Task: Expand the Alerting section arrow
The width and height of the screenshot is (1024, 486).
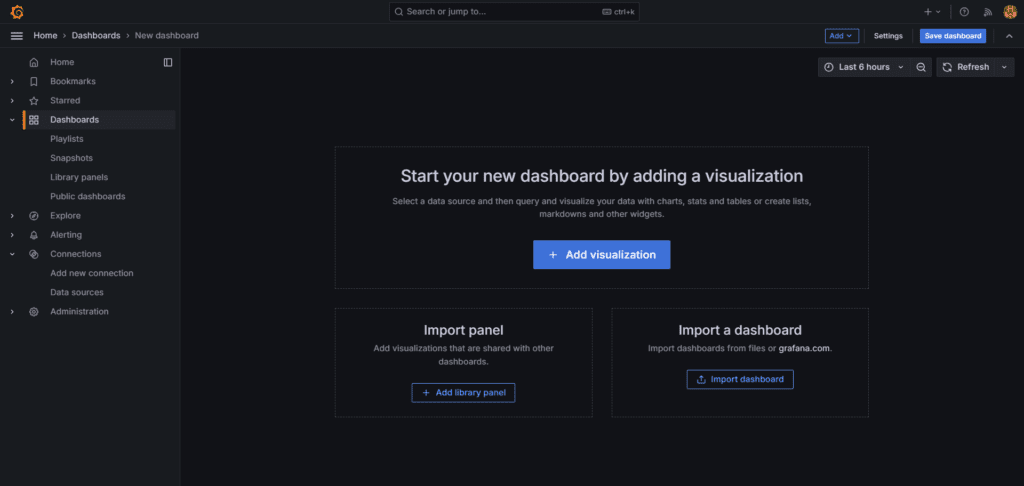Action: click(x=12, y=235)
